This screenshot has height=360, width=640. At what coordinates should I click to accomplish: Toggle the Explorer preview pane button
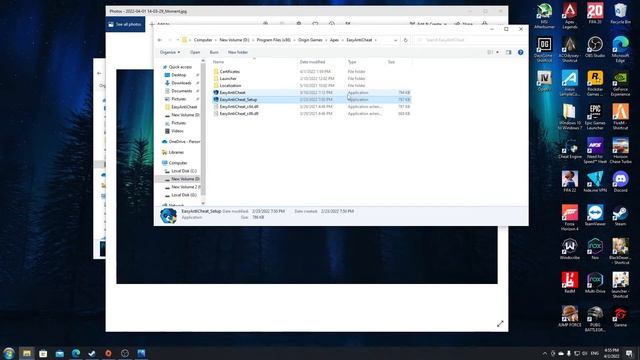(x=508, y=52)
